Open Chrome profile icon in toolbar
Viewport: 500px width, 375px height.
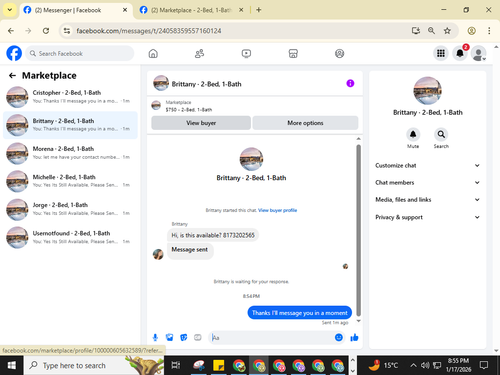coord(471,31)
